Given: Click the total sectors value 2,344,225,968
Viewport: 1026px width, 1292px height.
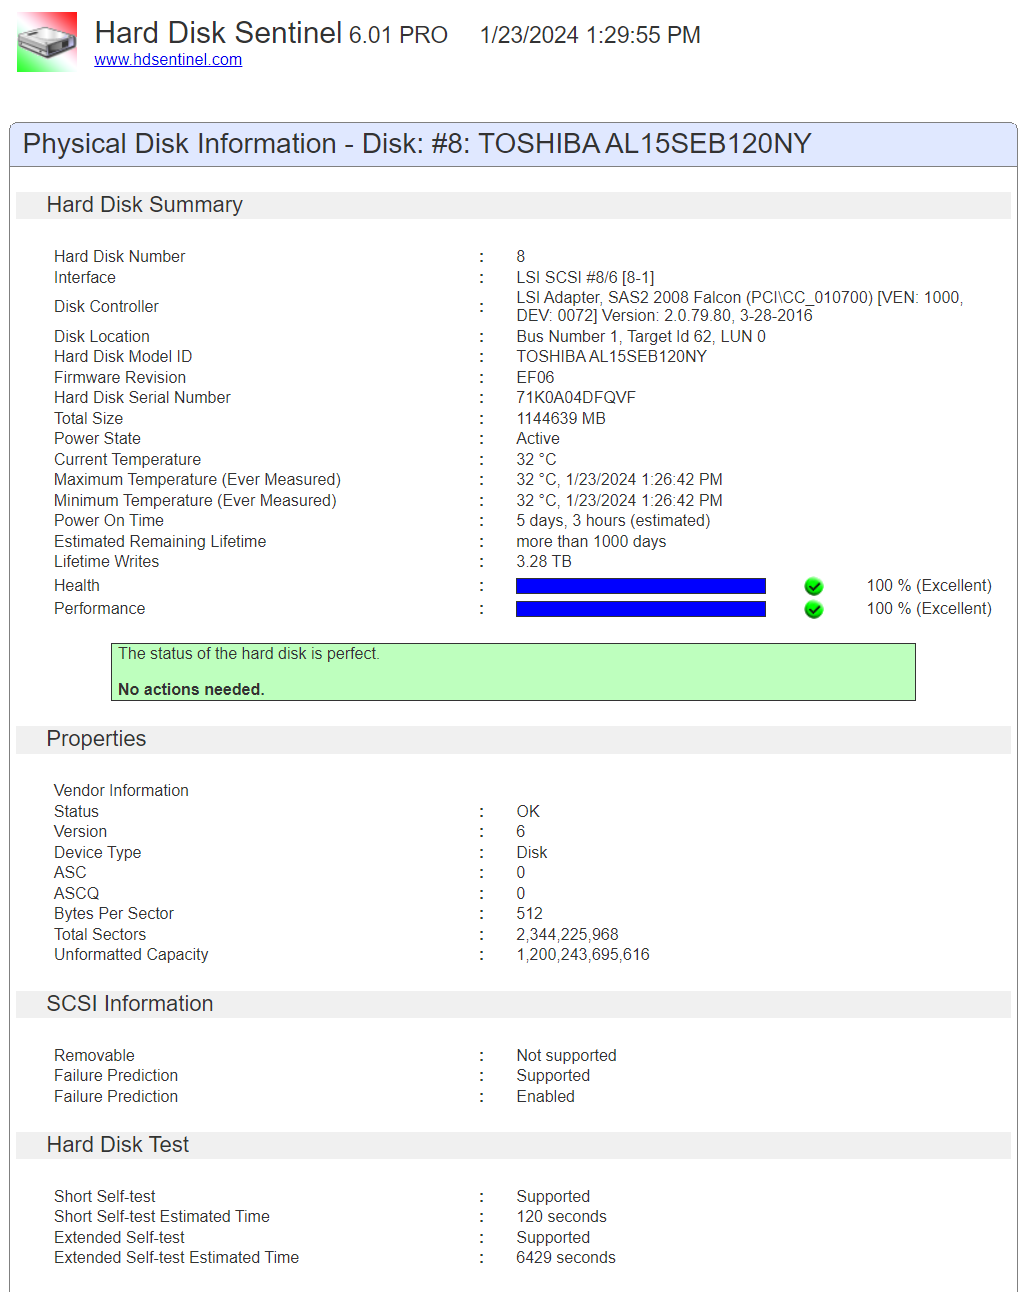Looking at the screenshot, I should point(567,935).
